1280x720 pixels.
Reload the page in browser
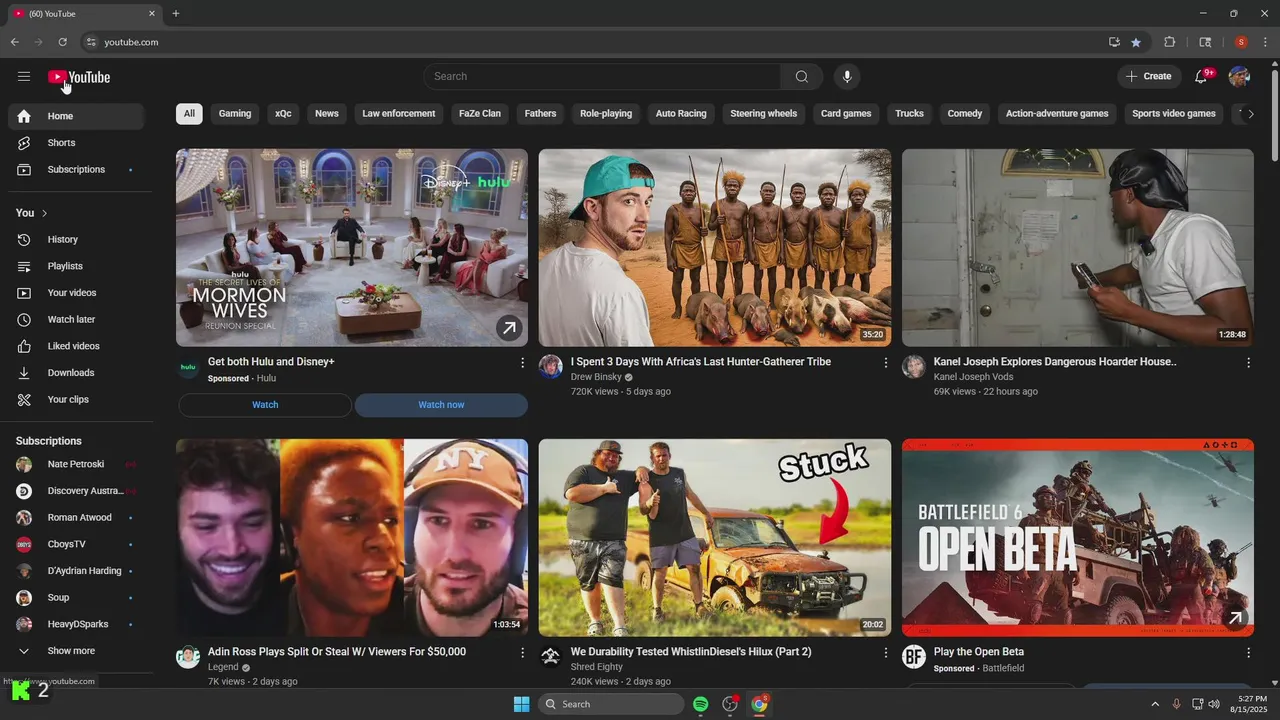pyautogui.click(x=62, y=42)
